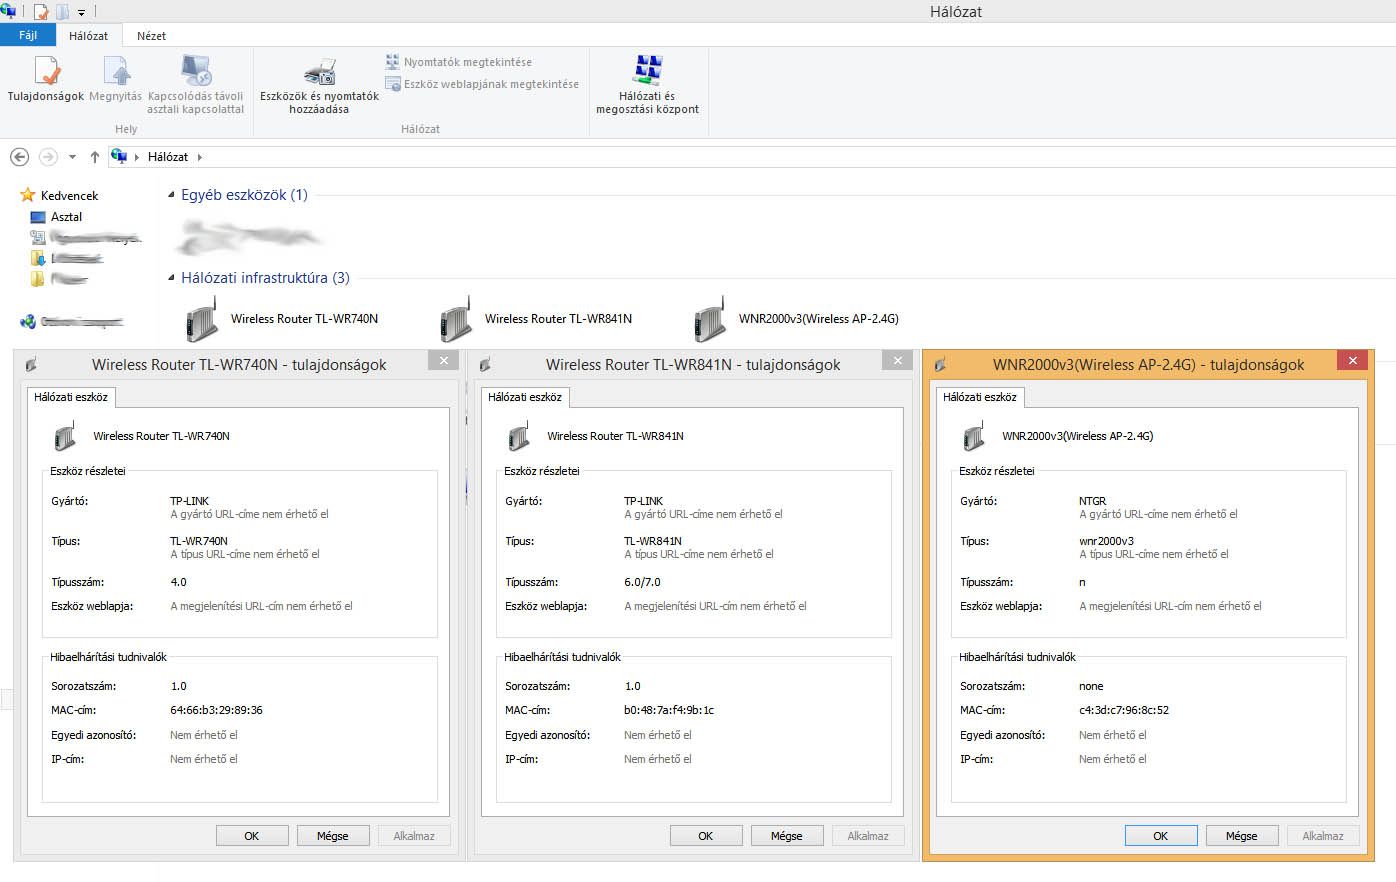This screenshot has height=882, width=1396.
Task: Click MAC address 64:66:b3:29:89:36
Action: click(x=216, y=710)
